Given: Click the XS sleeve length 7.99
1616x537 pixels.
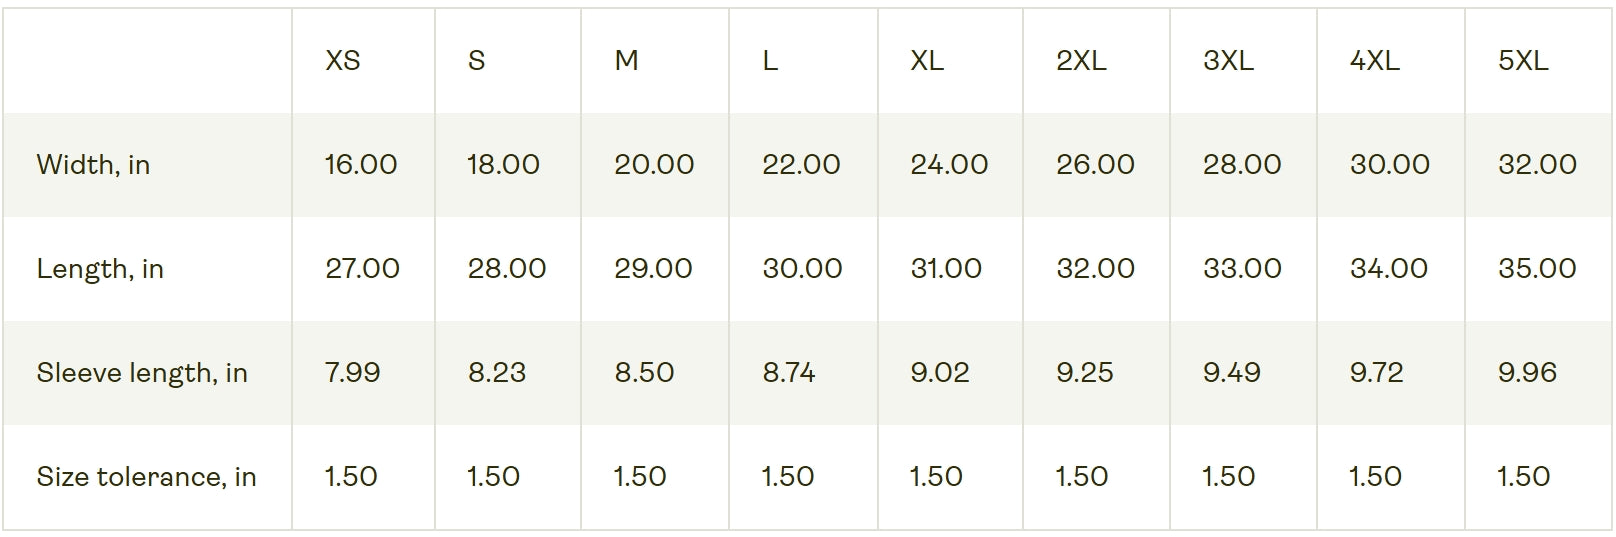Looking at the screenshot, I should tap(353, 373).
